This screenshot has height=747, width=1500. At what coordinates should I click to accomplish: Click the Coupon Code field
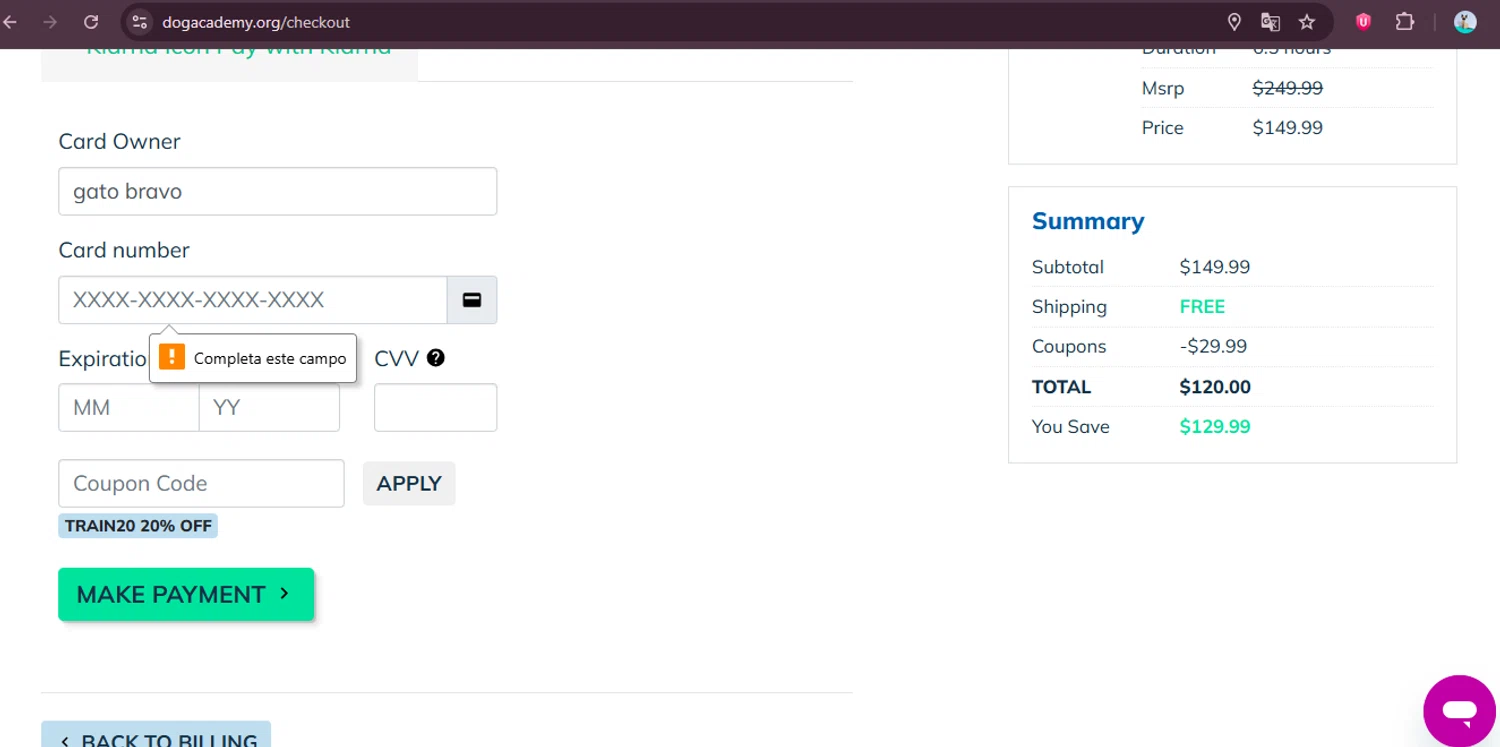tap(202, 484)
